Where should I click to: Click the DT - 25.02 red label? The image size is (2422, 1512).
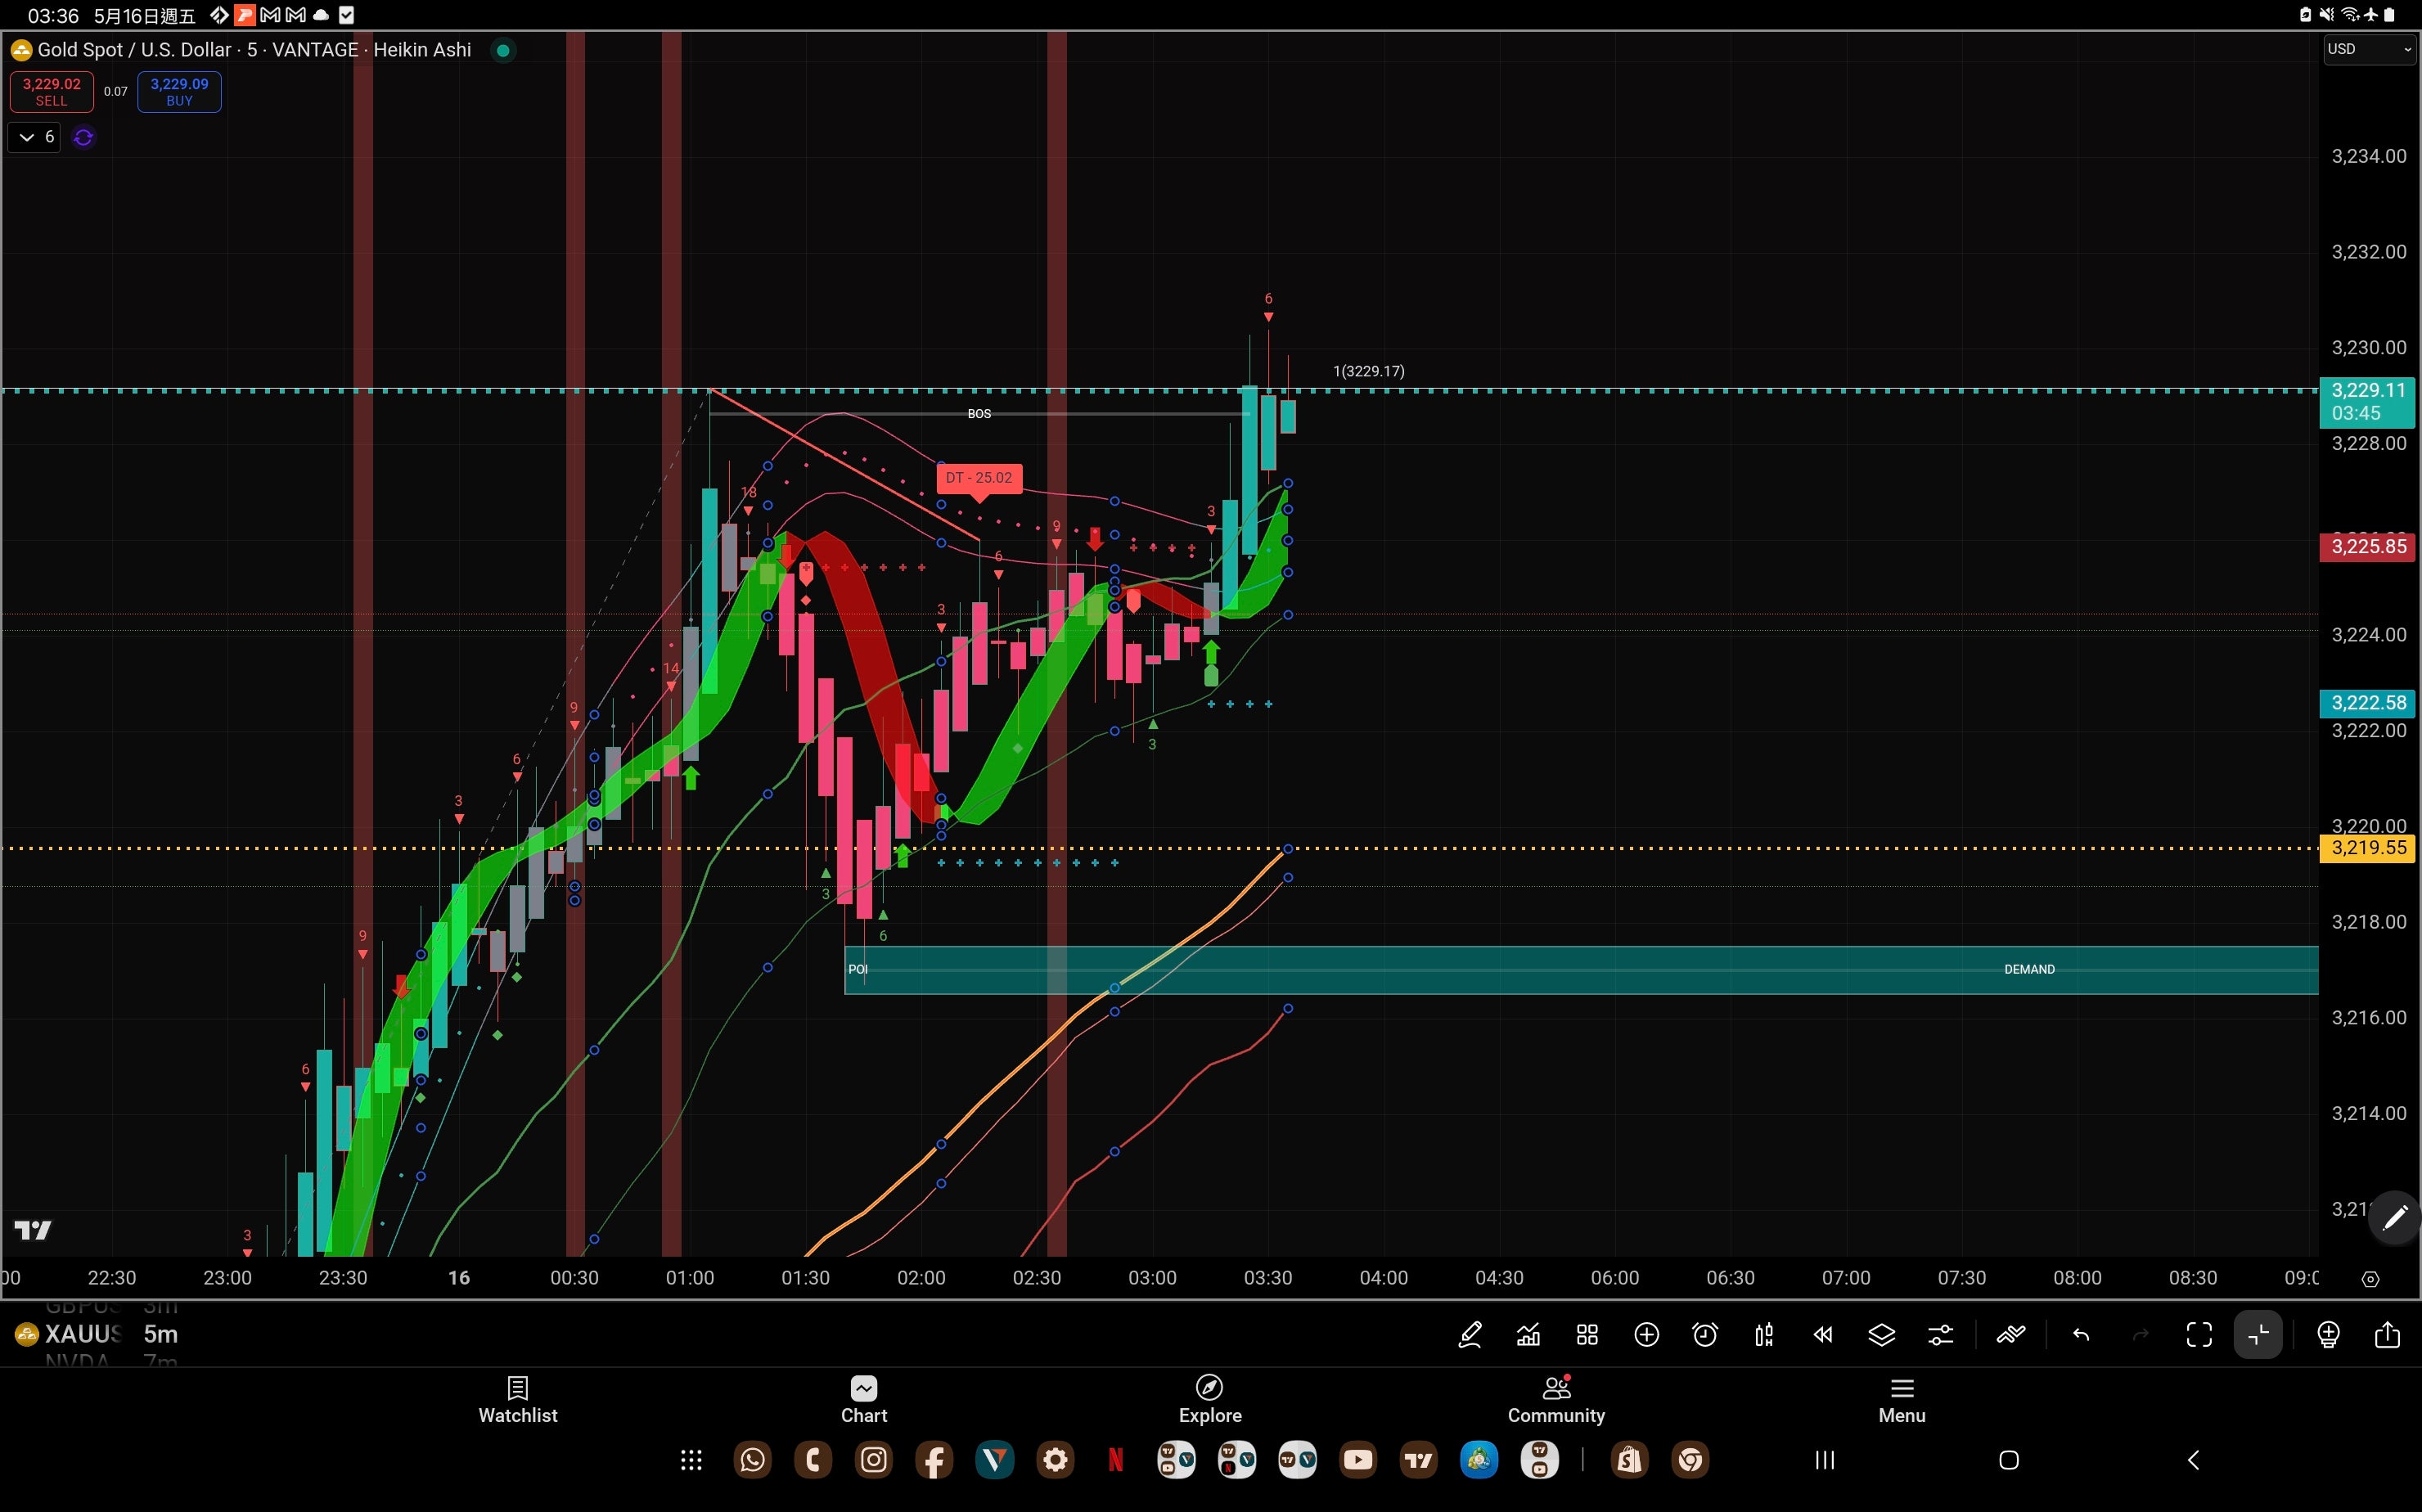point(979,478)
